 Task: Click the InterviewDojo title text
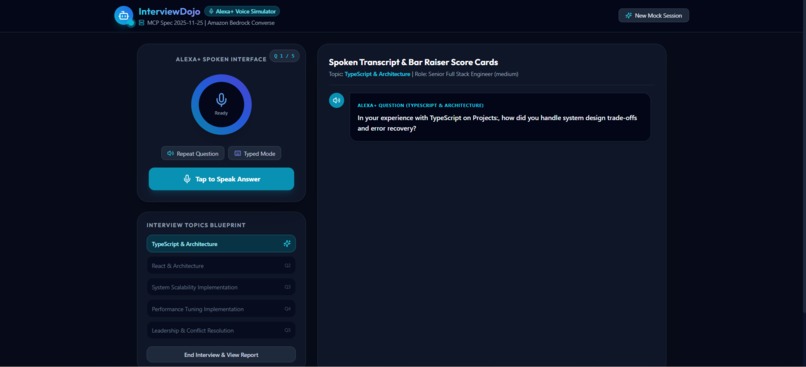pos(169,11)
